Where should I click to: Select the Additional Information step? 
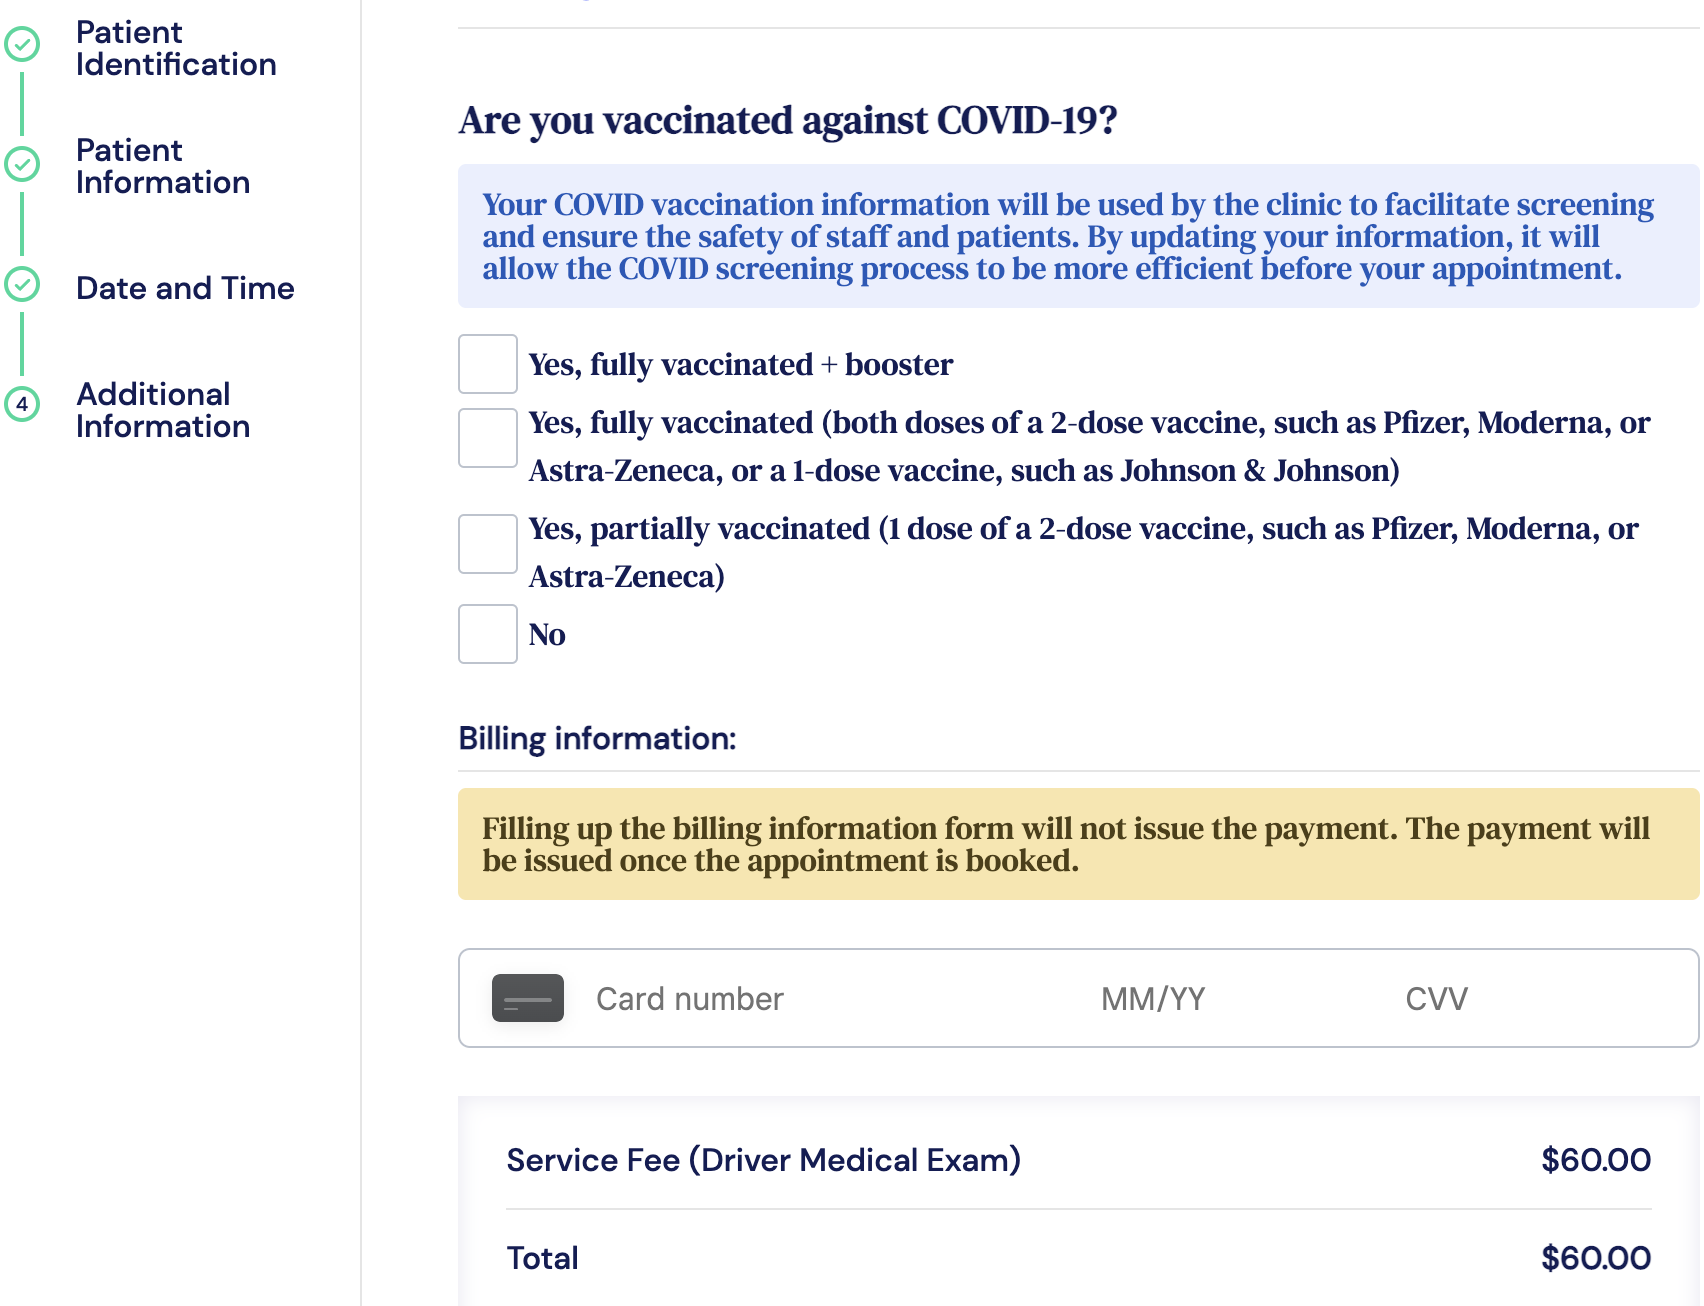click(x=163, y=410)
